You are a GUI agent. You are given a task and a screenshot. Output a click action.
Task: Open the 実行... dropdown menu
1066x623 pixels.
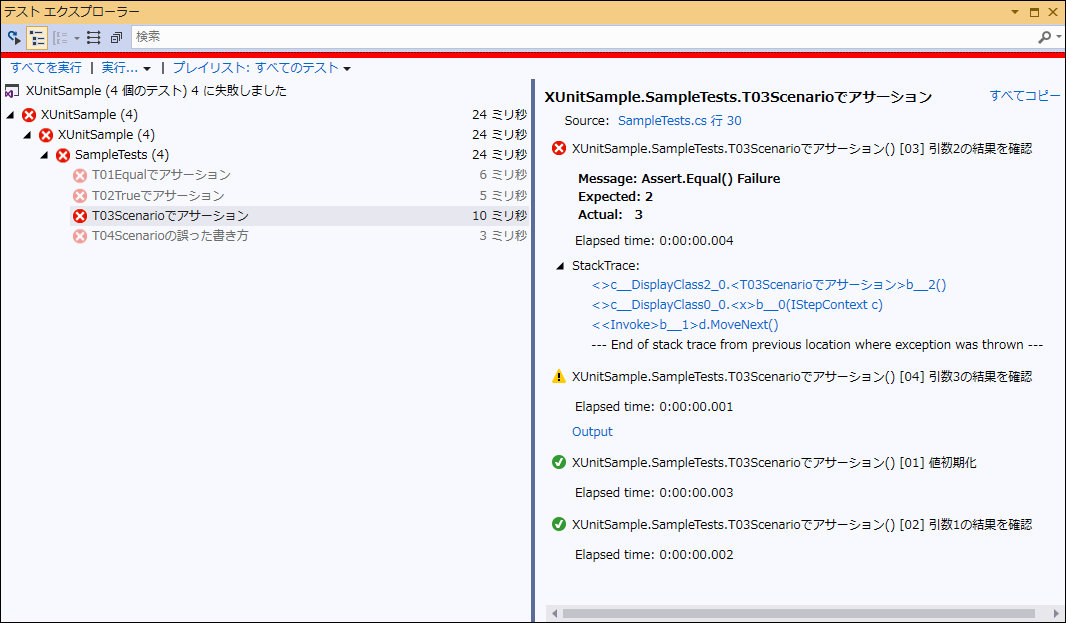click(x=126, y=68)
